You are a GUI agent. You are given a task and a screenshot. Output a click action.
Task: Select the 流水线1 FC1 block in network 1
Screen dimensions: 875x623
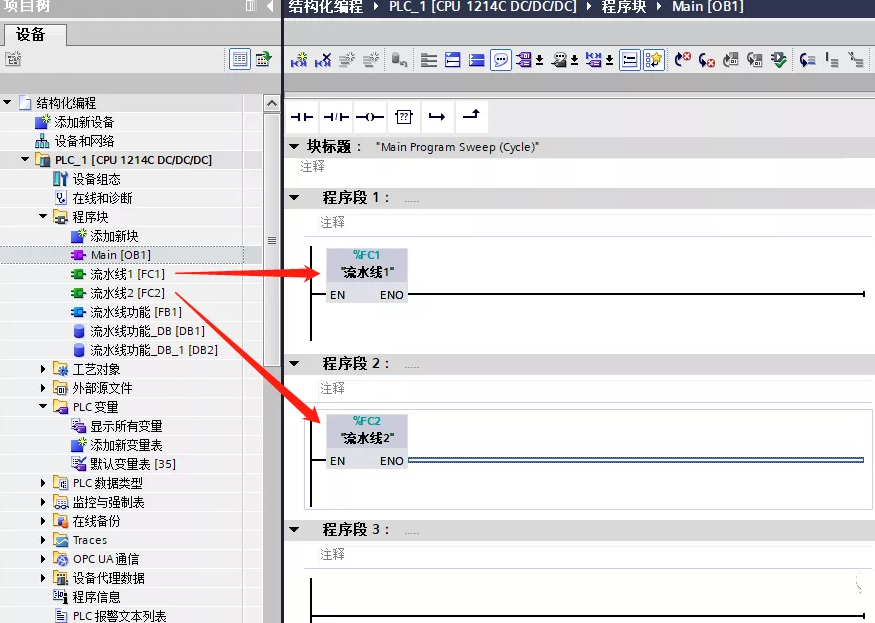pos(366,272)
